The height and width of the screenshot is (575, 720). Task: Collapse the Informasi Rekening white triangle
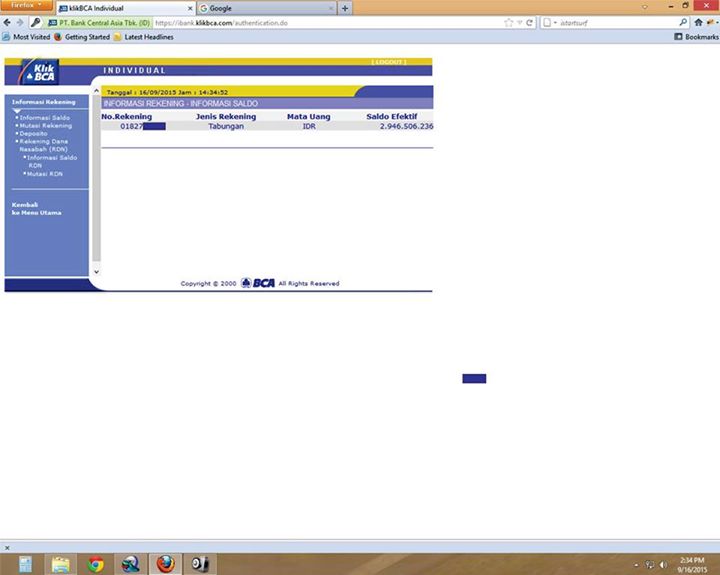click(17, 111)
